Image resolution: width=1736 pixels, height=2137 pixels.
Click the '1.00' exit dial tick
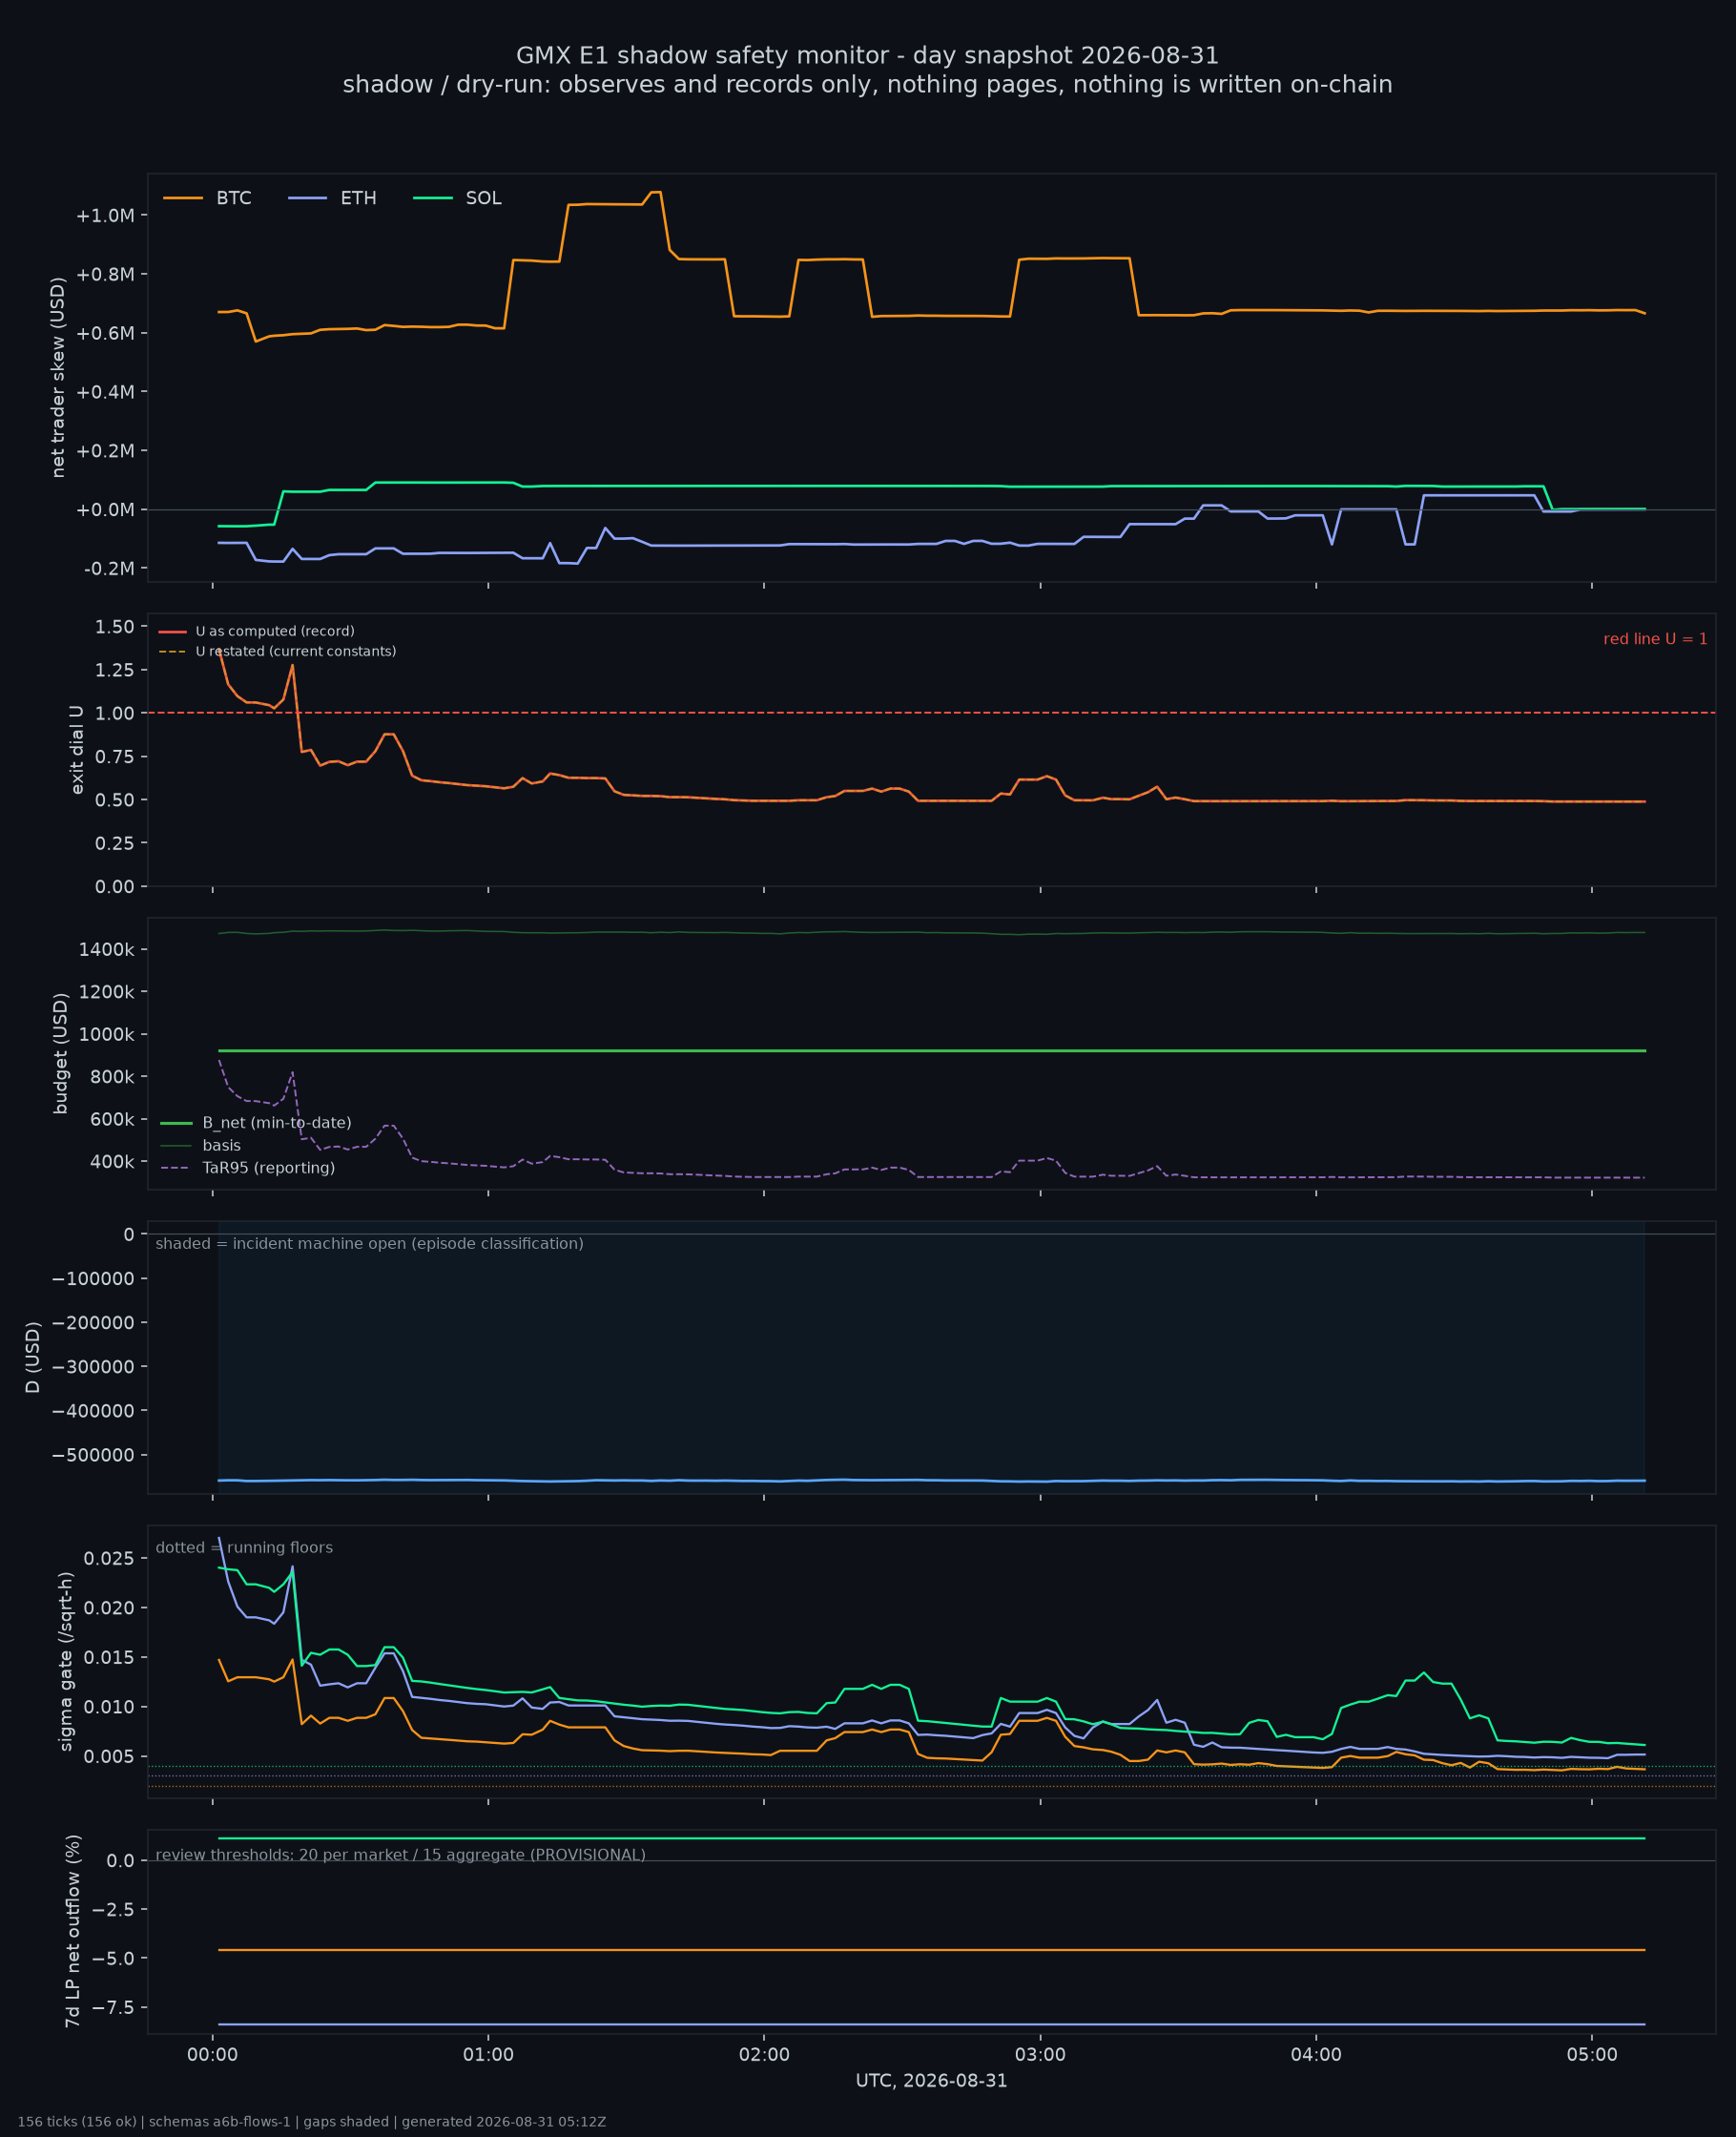pyautogui.click(x=115, y=713)
